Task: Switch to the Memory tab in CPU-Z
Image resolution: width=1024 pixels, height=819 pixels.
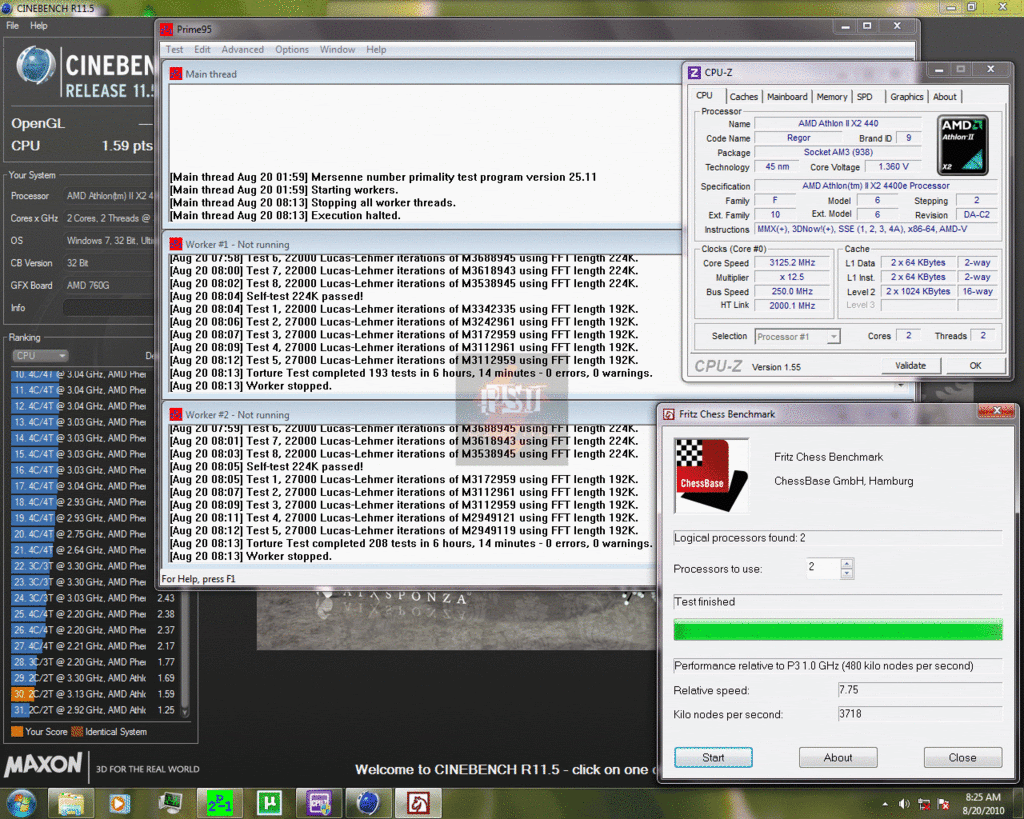Action: pos(832,97)
